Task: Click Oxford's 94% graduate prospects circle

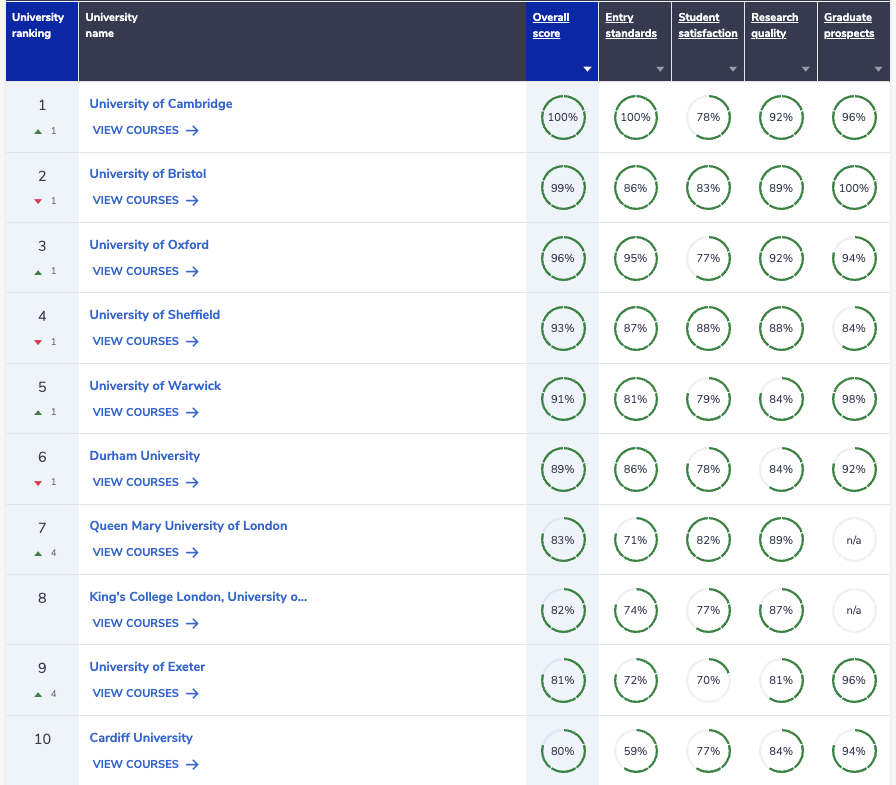Action: [x=854, y=258]
